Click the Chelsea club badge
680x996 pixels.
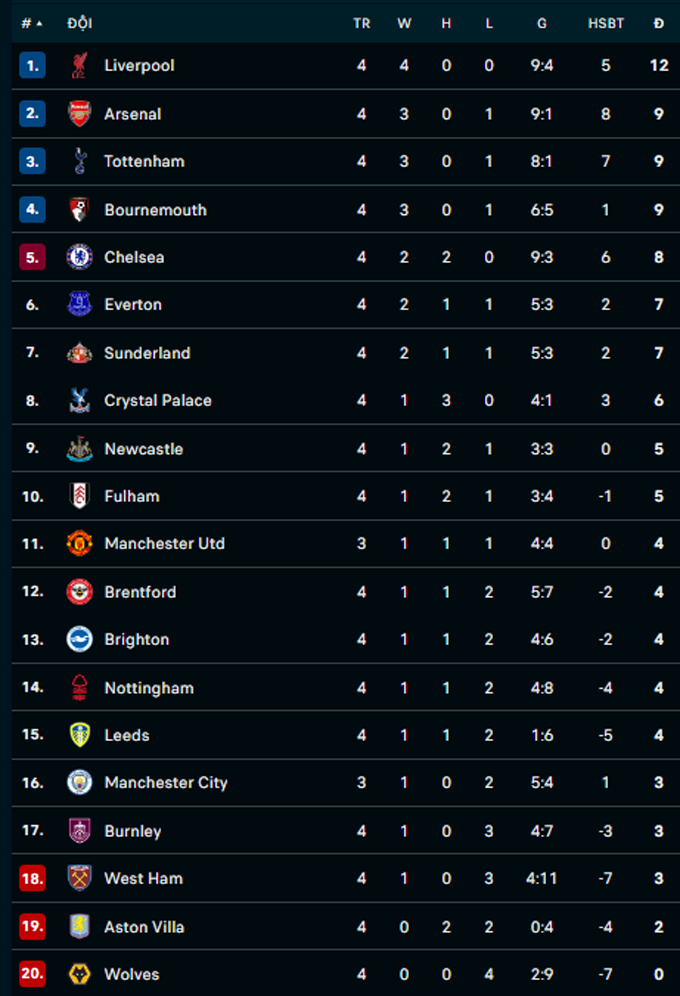pyautogui.click(x=79, y=257)
